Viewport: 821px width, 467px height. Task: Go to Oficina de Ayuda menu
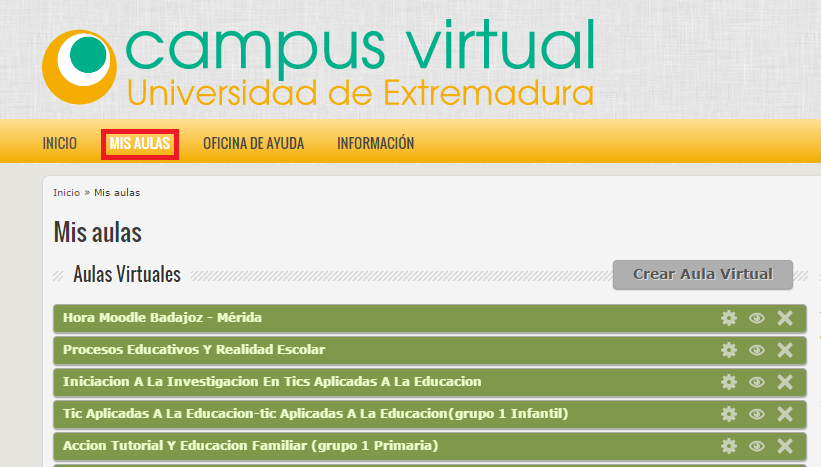point(253,144)
